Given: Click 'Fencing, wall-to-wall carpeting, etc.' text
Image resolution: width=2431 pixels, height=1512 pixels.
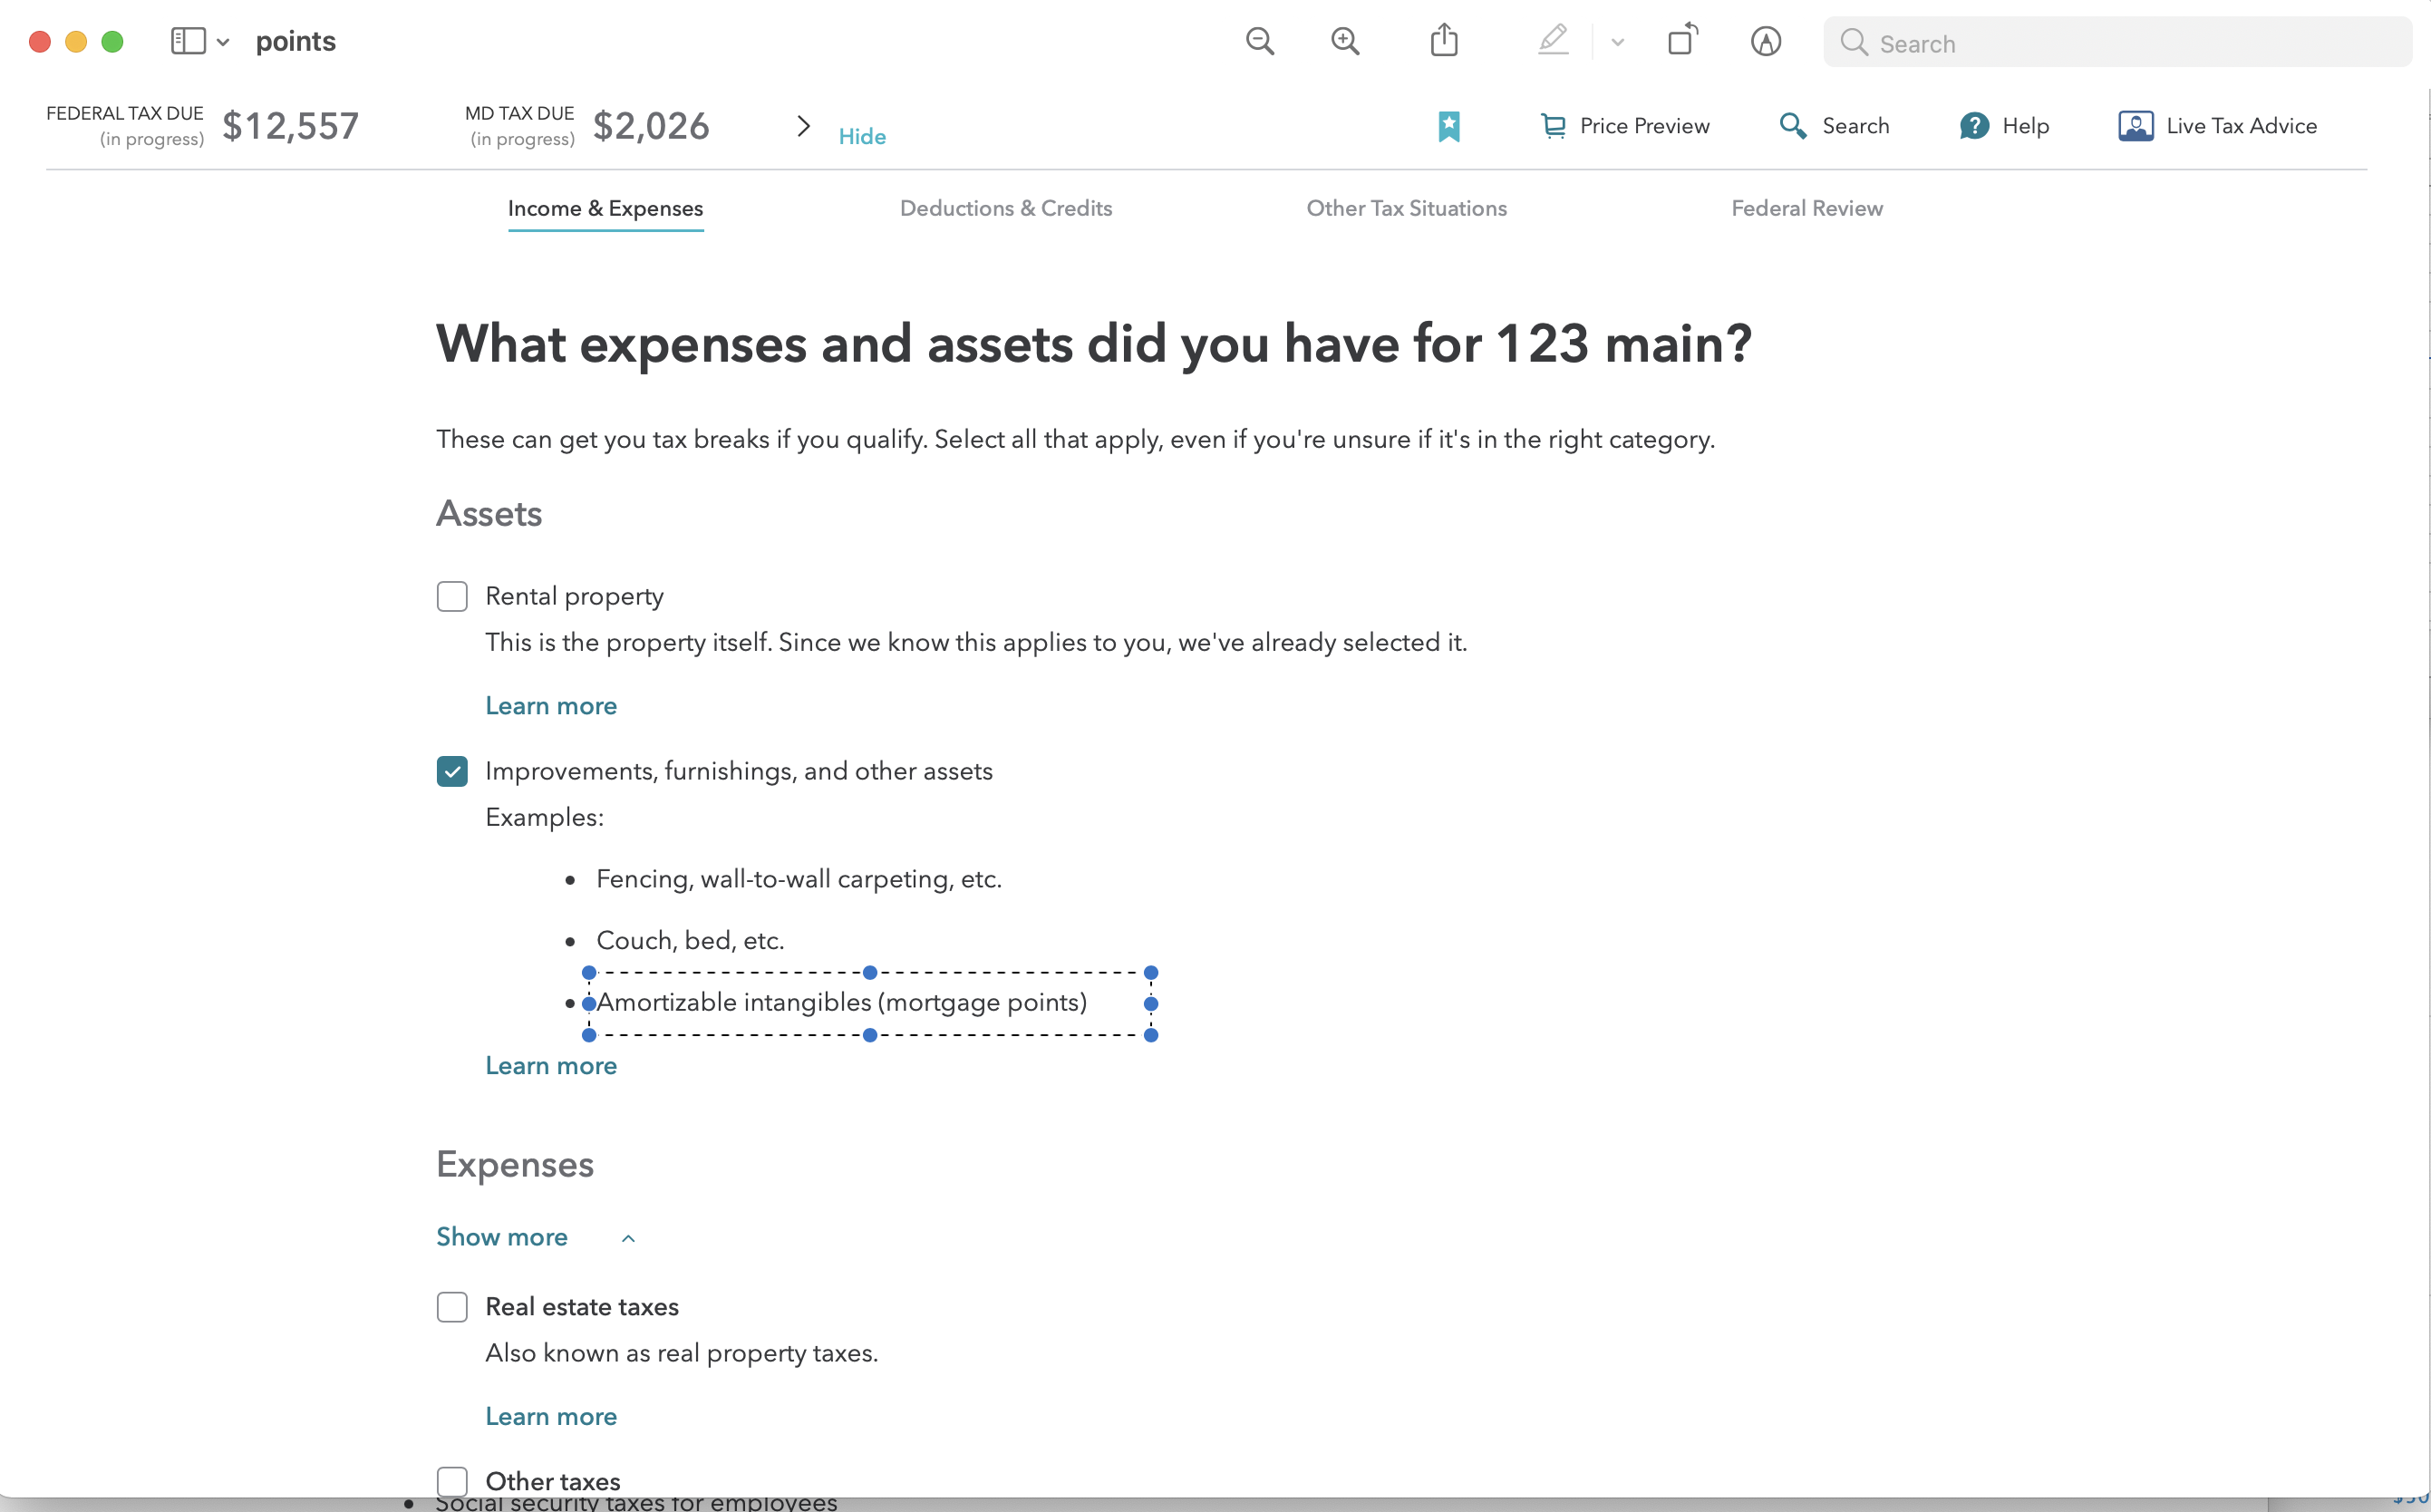Looking at the screenshot, I should [799, 879].
